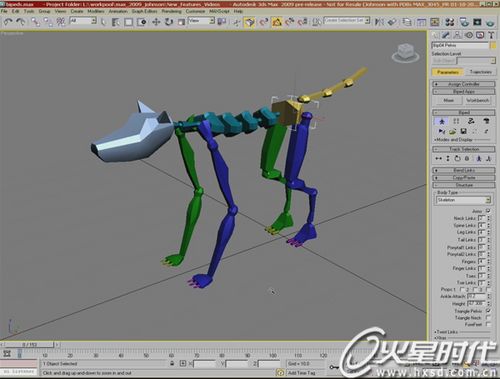Enable Biped Motion Flow Mode button
The width and height of the screenshot is (500, 379).
tap(471, 121)
